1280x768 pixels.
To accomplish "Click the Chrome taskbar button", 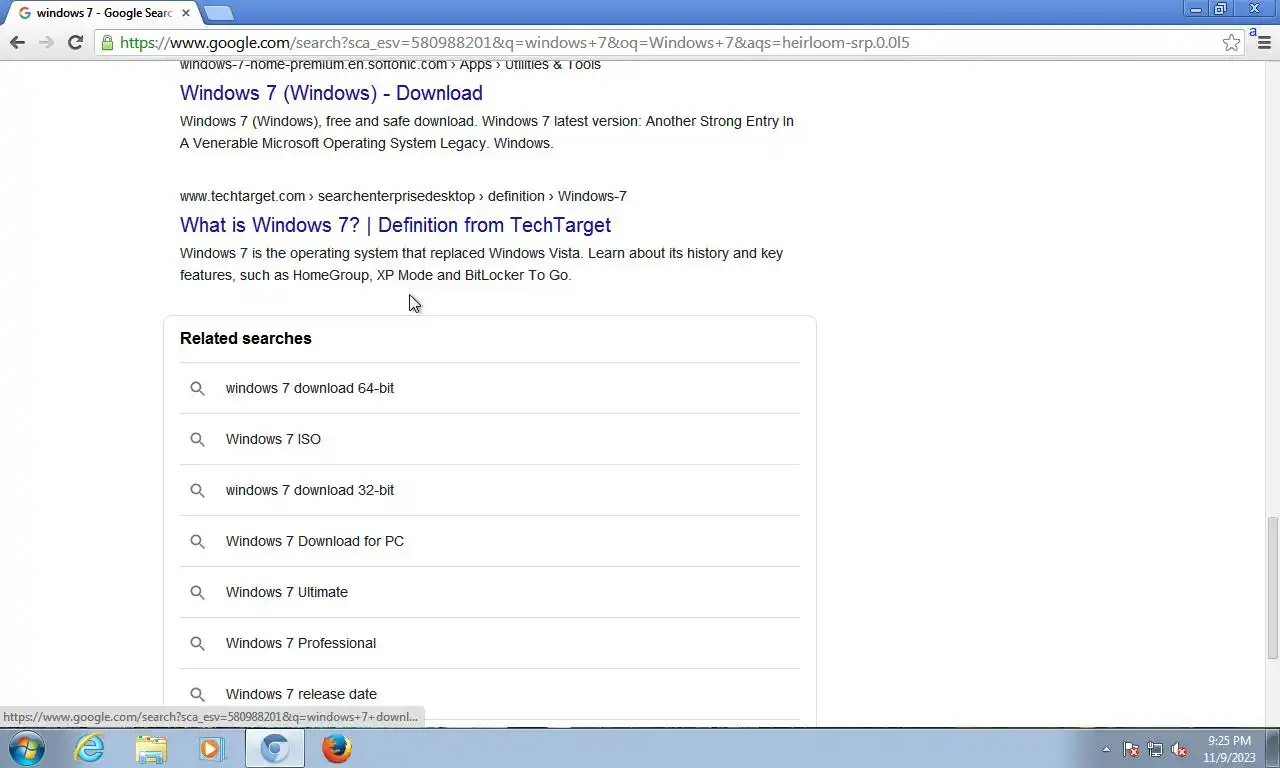I will click(x=275, y=748).
